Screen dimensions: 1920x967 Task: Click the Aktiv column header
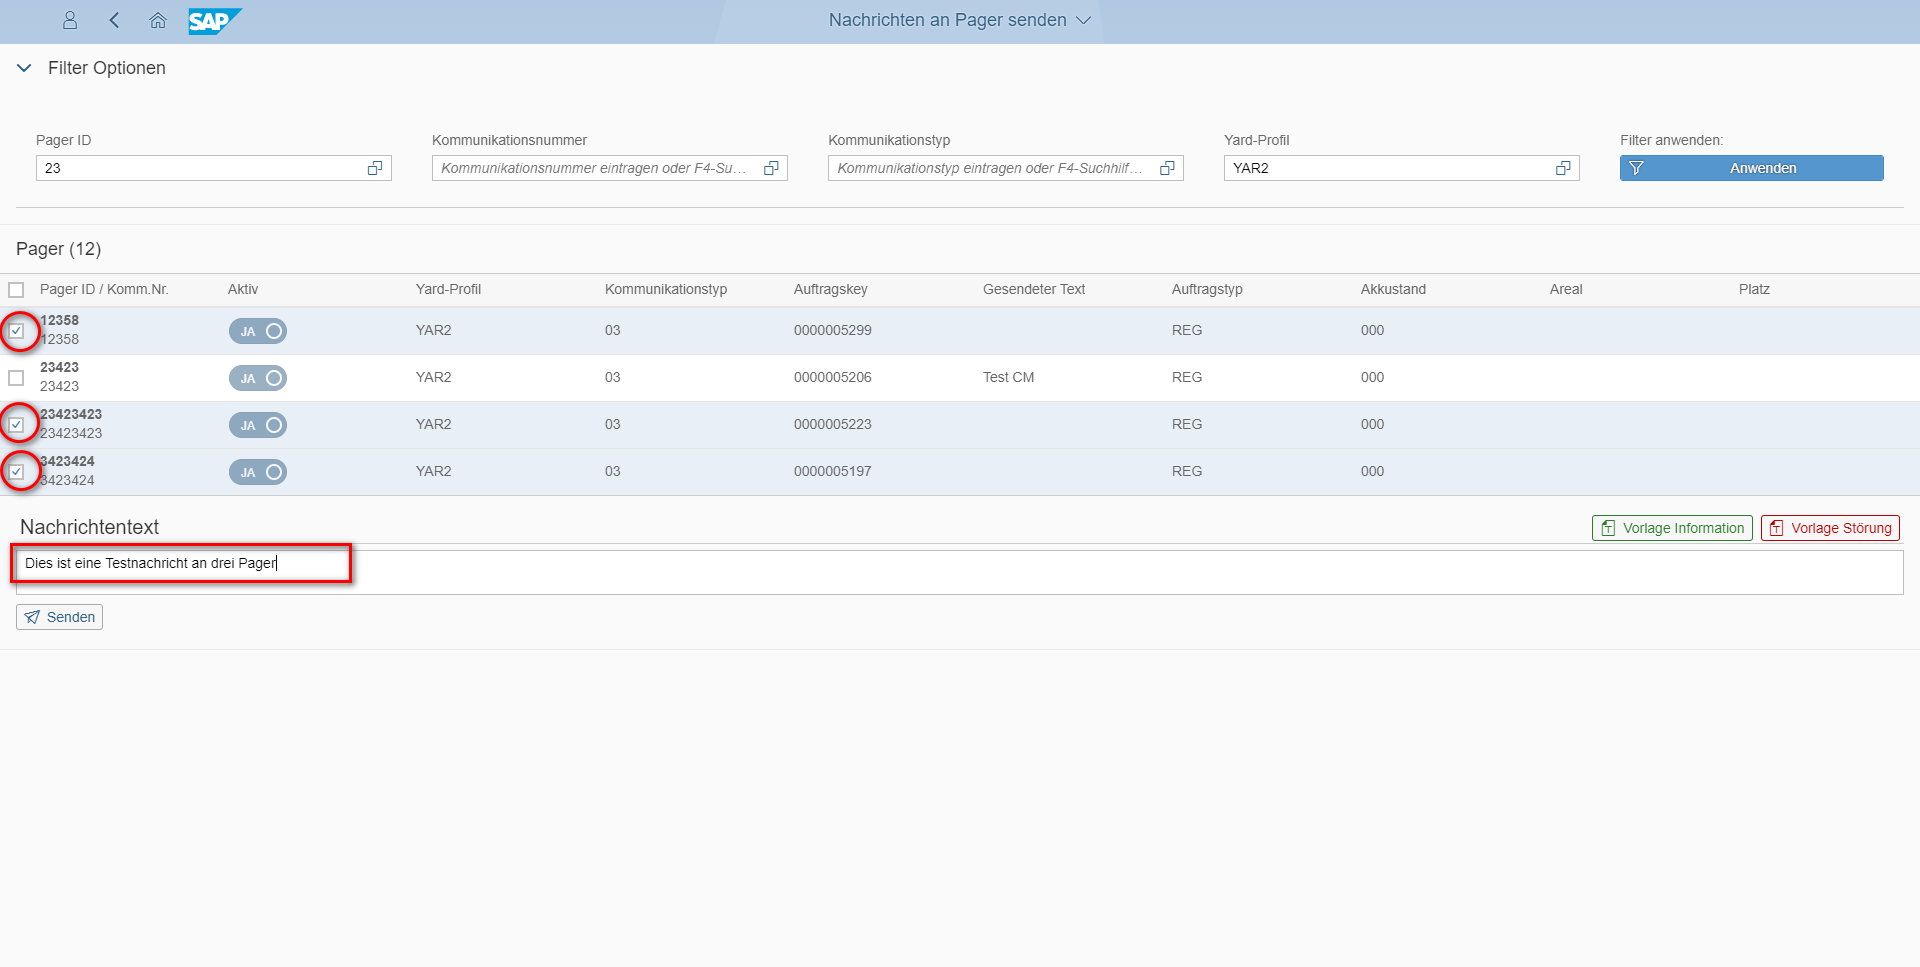tap(243, 289)
